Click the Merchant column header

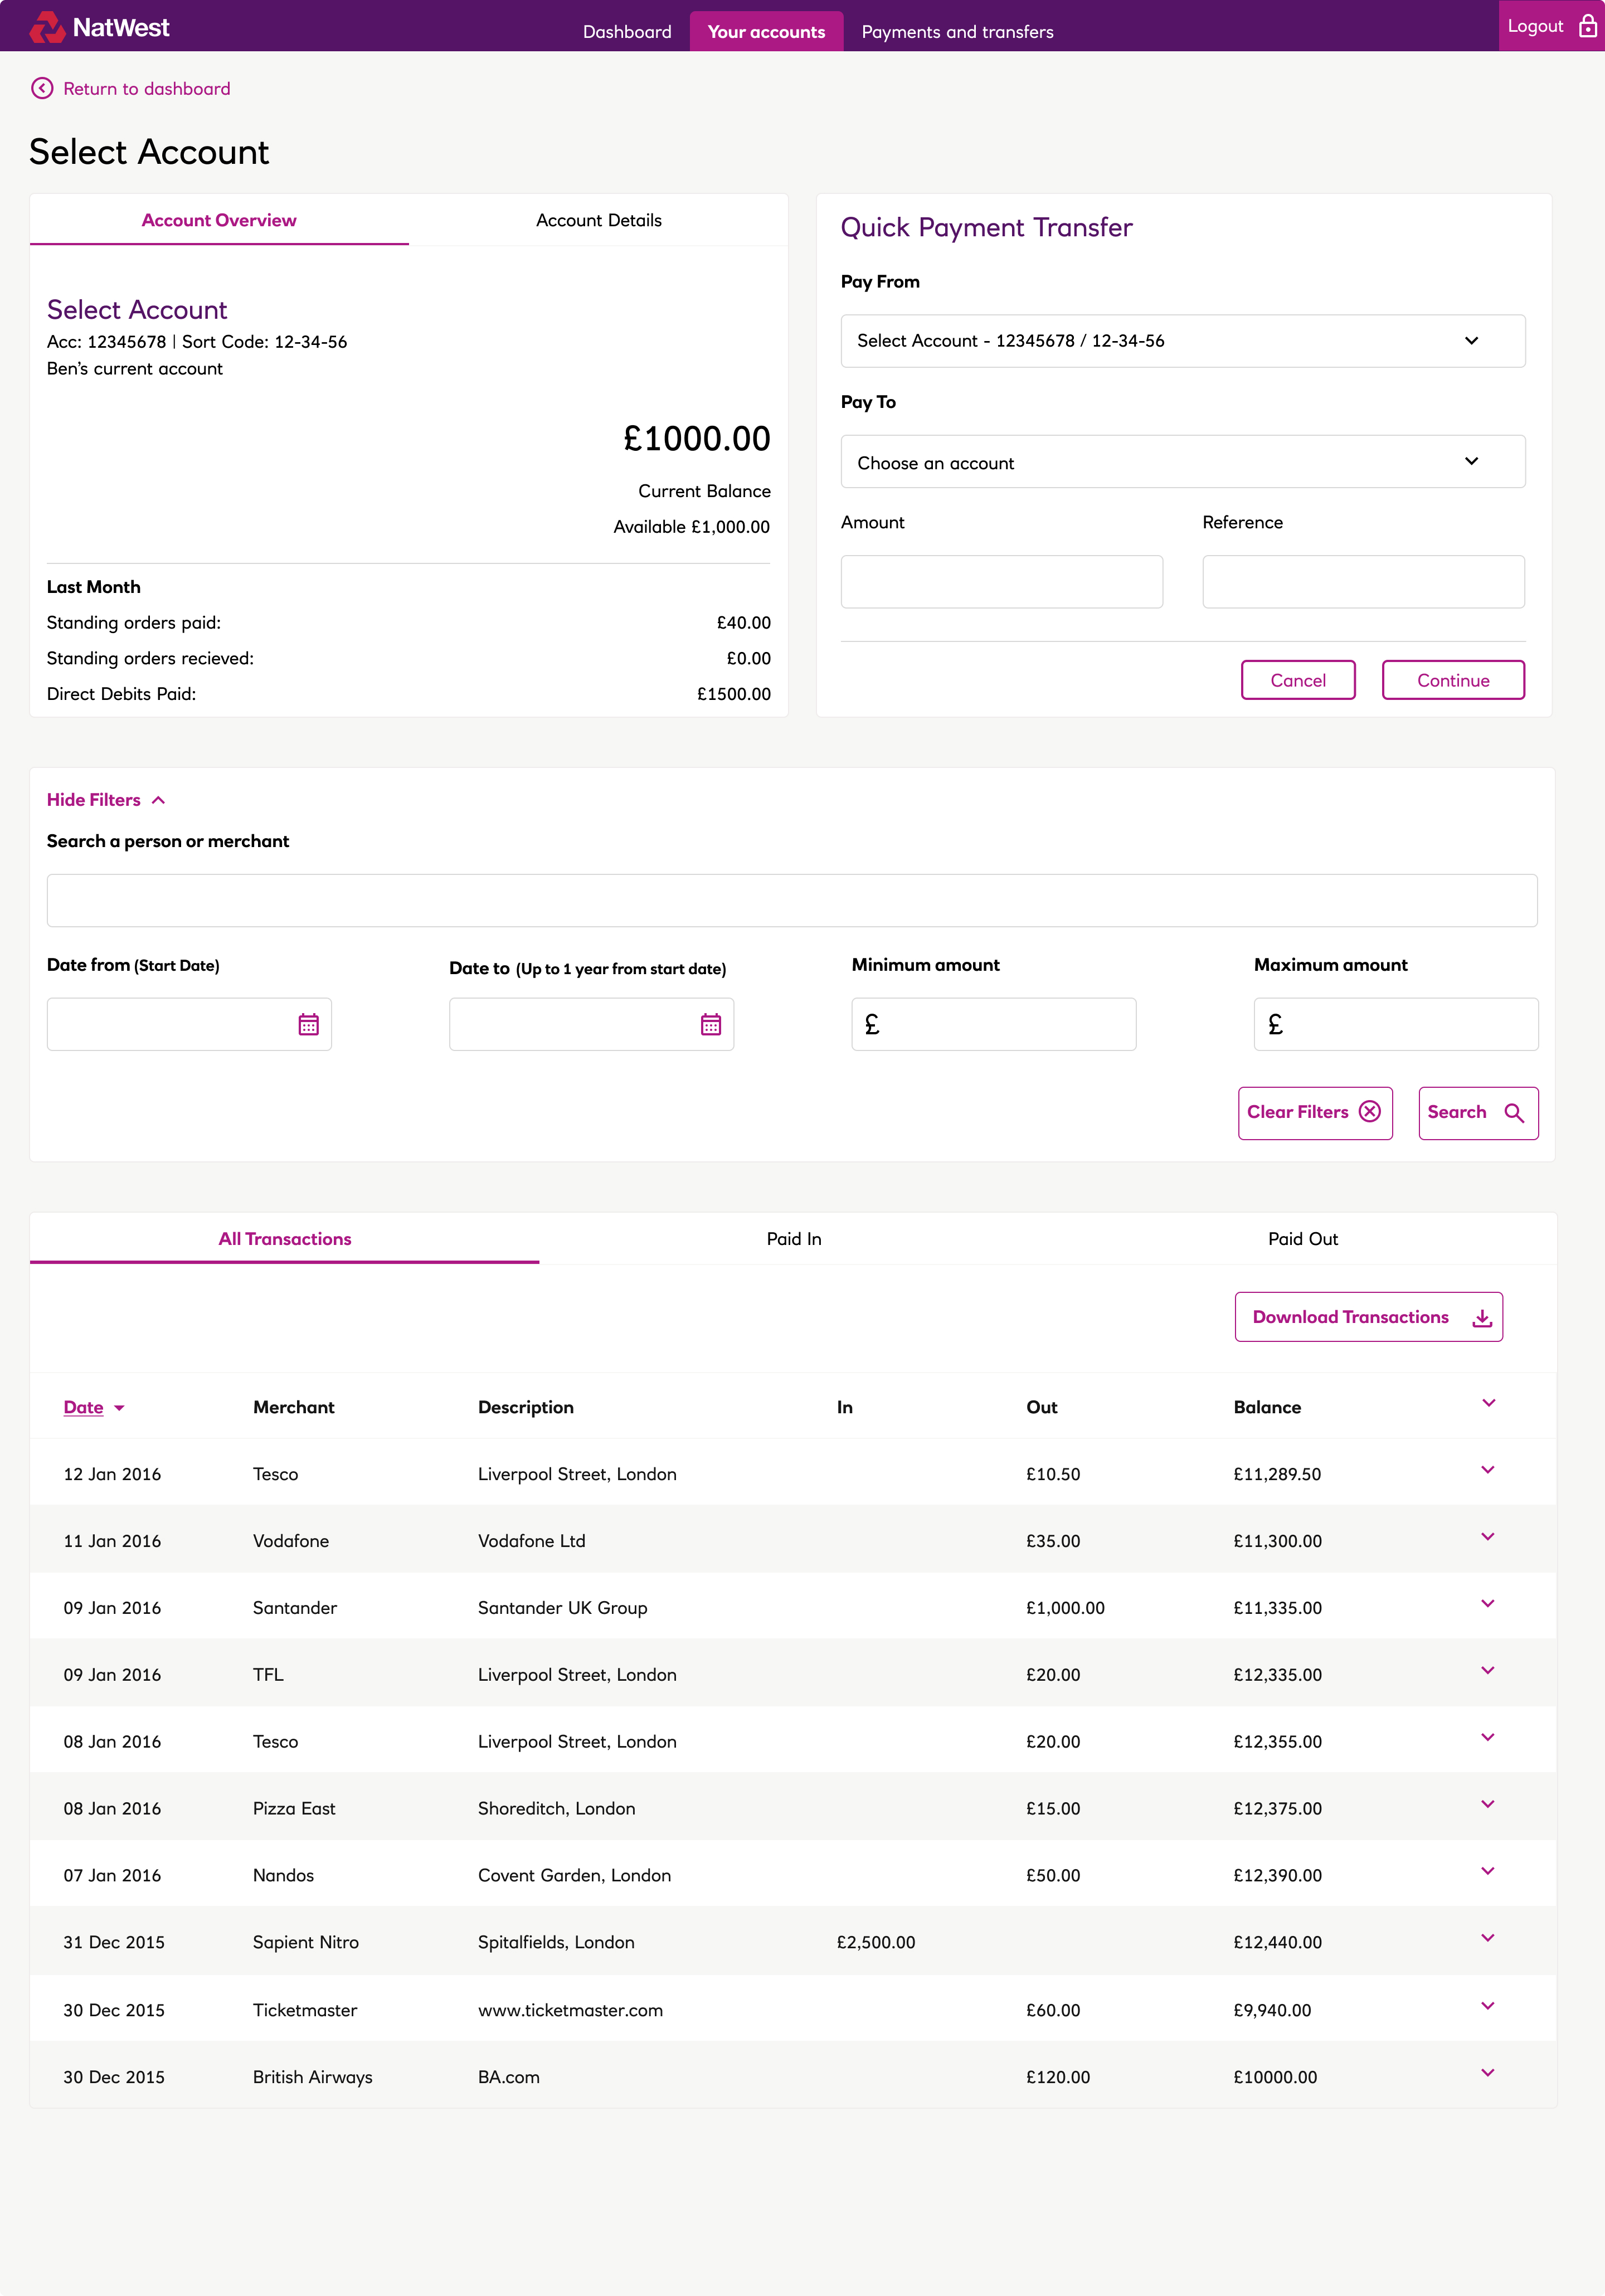[293, 1407]
